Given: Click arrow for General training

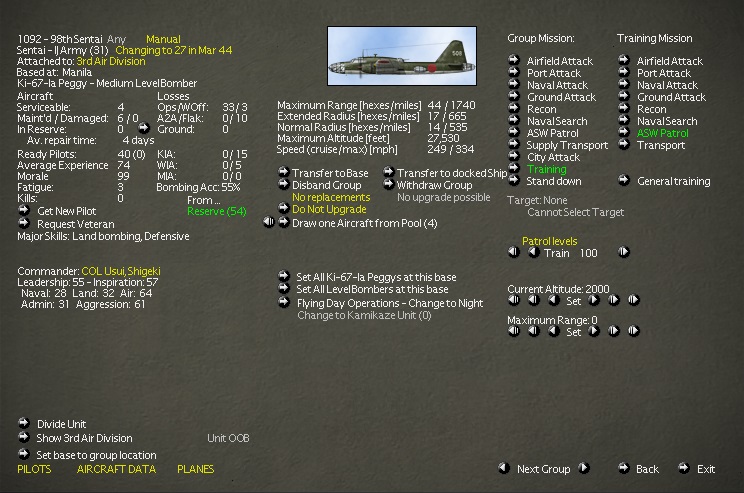Looking at the screenshot, I should (624, 180).
